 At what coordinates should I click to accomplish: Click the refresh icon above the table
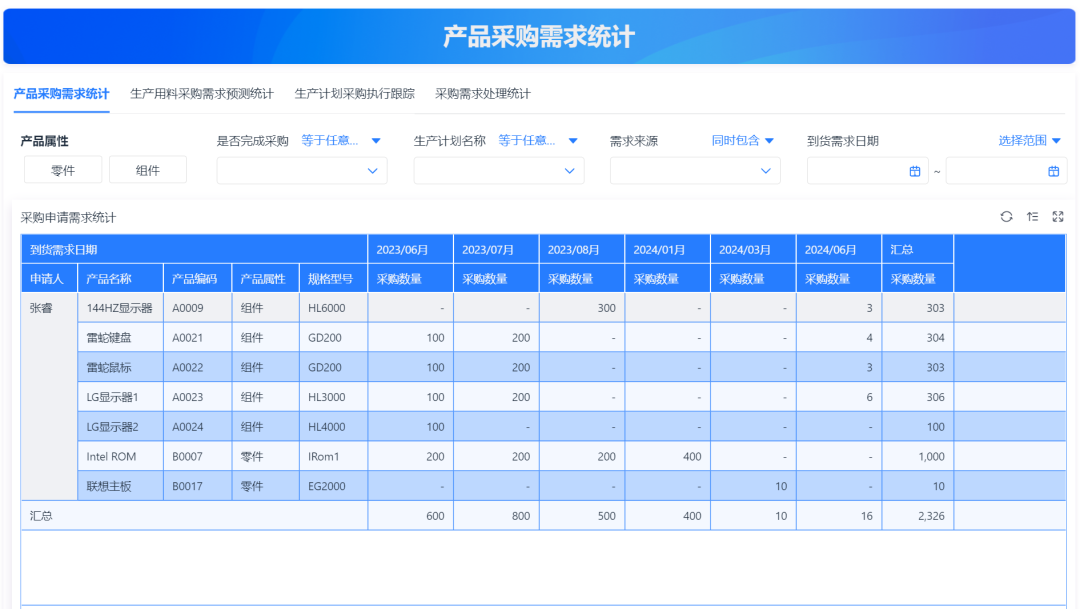click(1006, 217)
